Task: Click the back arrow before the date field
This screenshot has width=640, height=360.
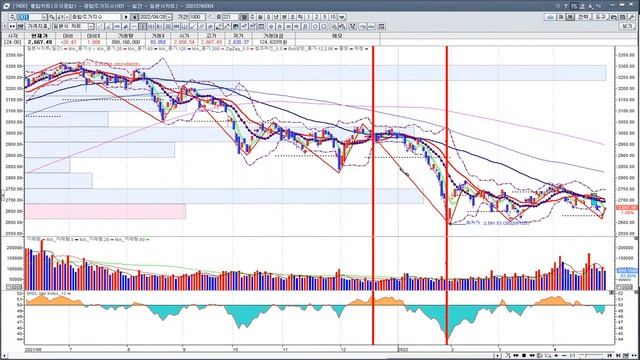Action: 134,17
